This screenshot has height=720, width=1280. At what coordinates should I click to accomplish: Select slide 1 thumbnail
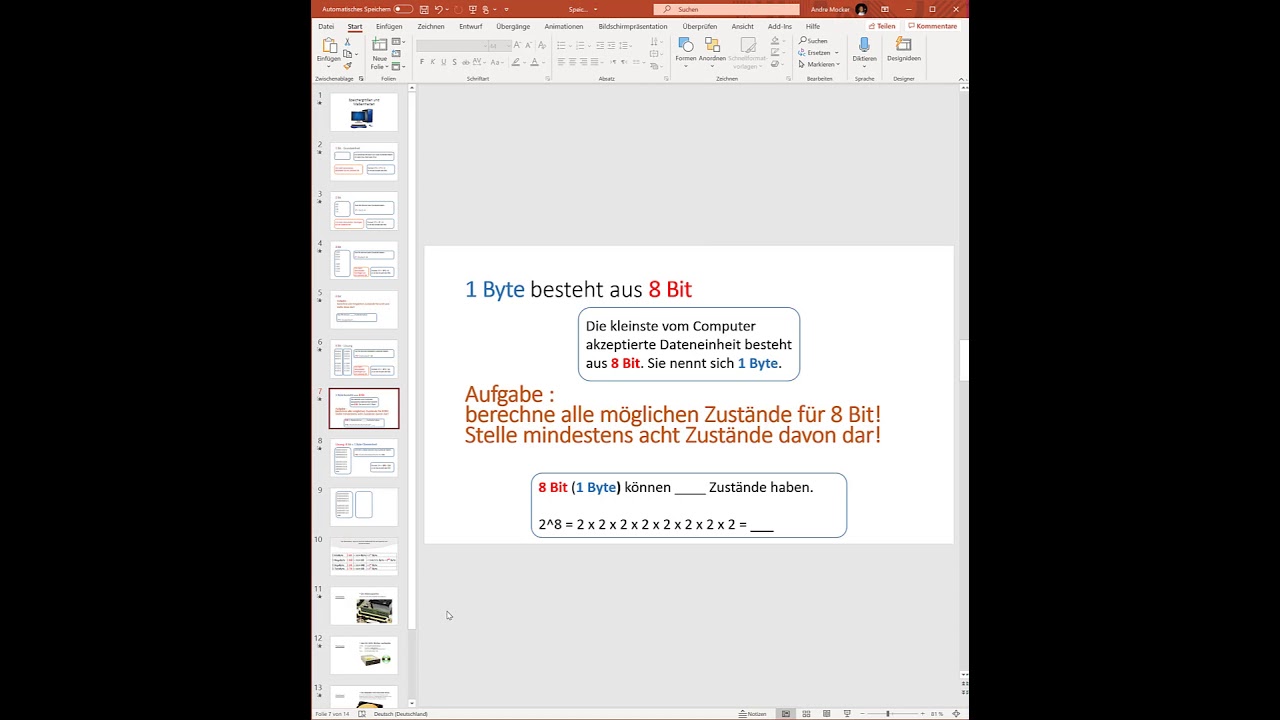[x=364, y=112]
